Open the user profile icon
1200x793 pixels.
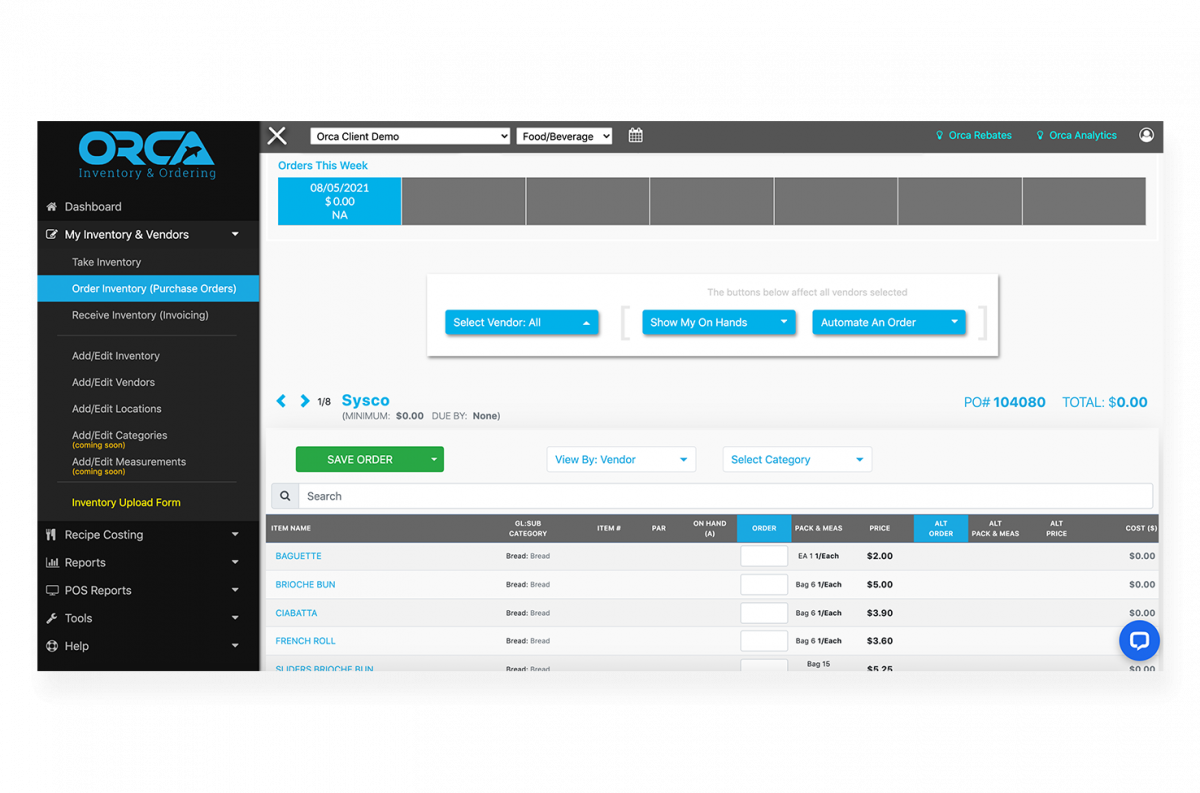click(x=1146, y=135)
